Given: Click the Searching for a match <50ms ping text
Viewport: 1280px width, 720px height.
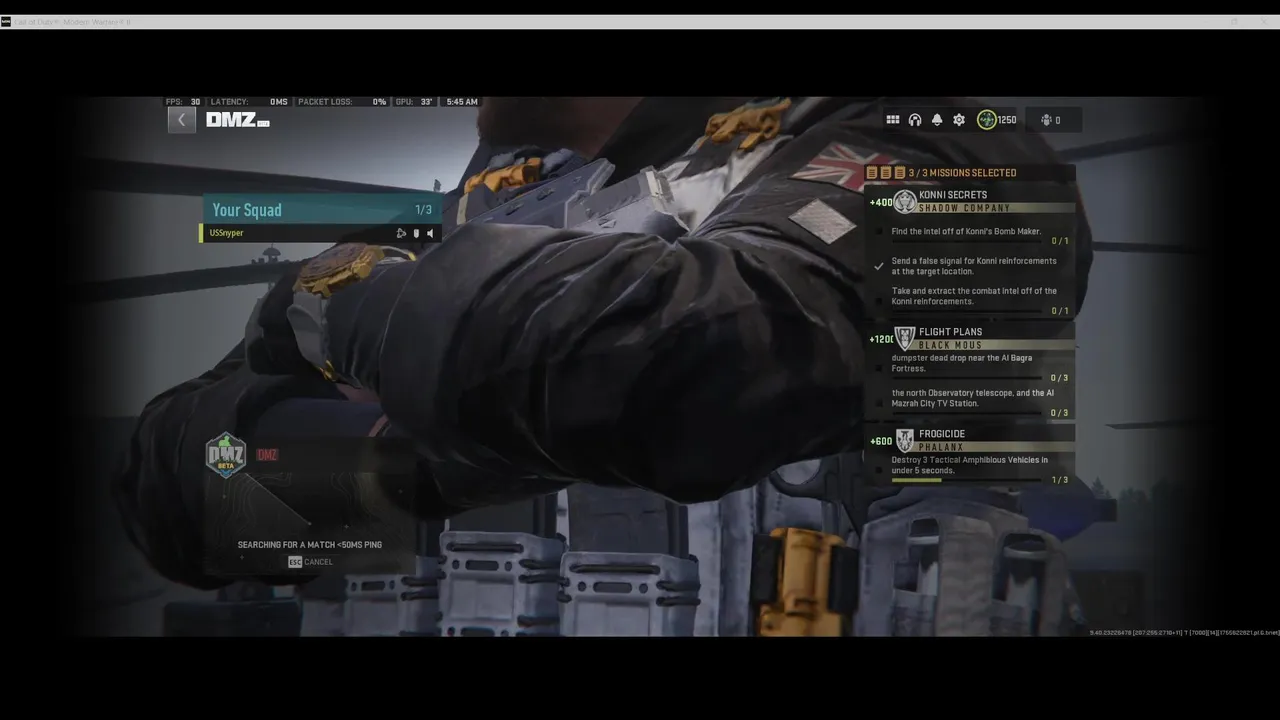Looking at the screenshot, I should click(x=310, y=545).
